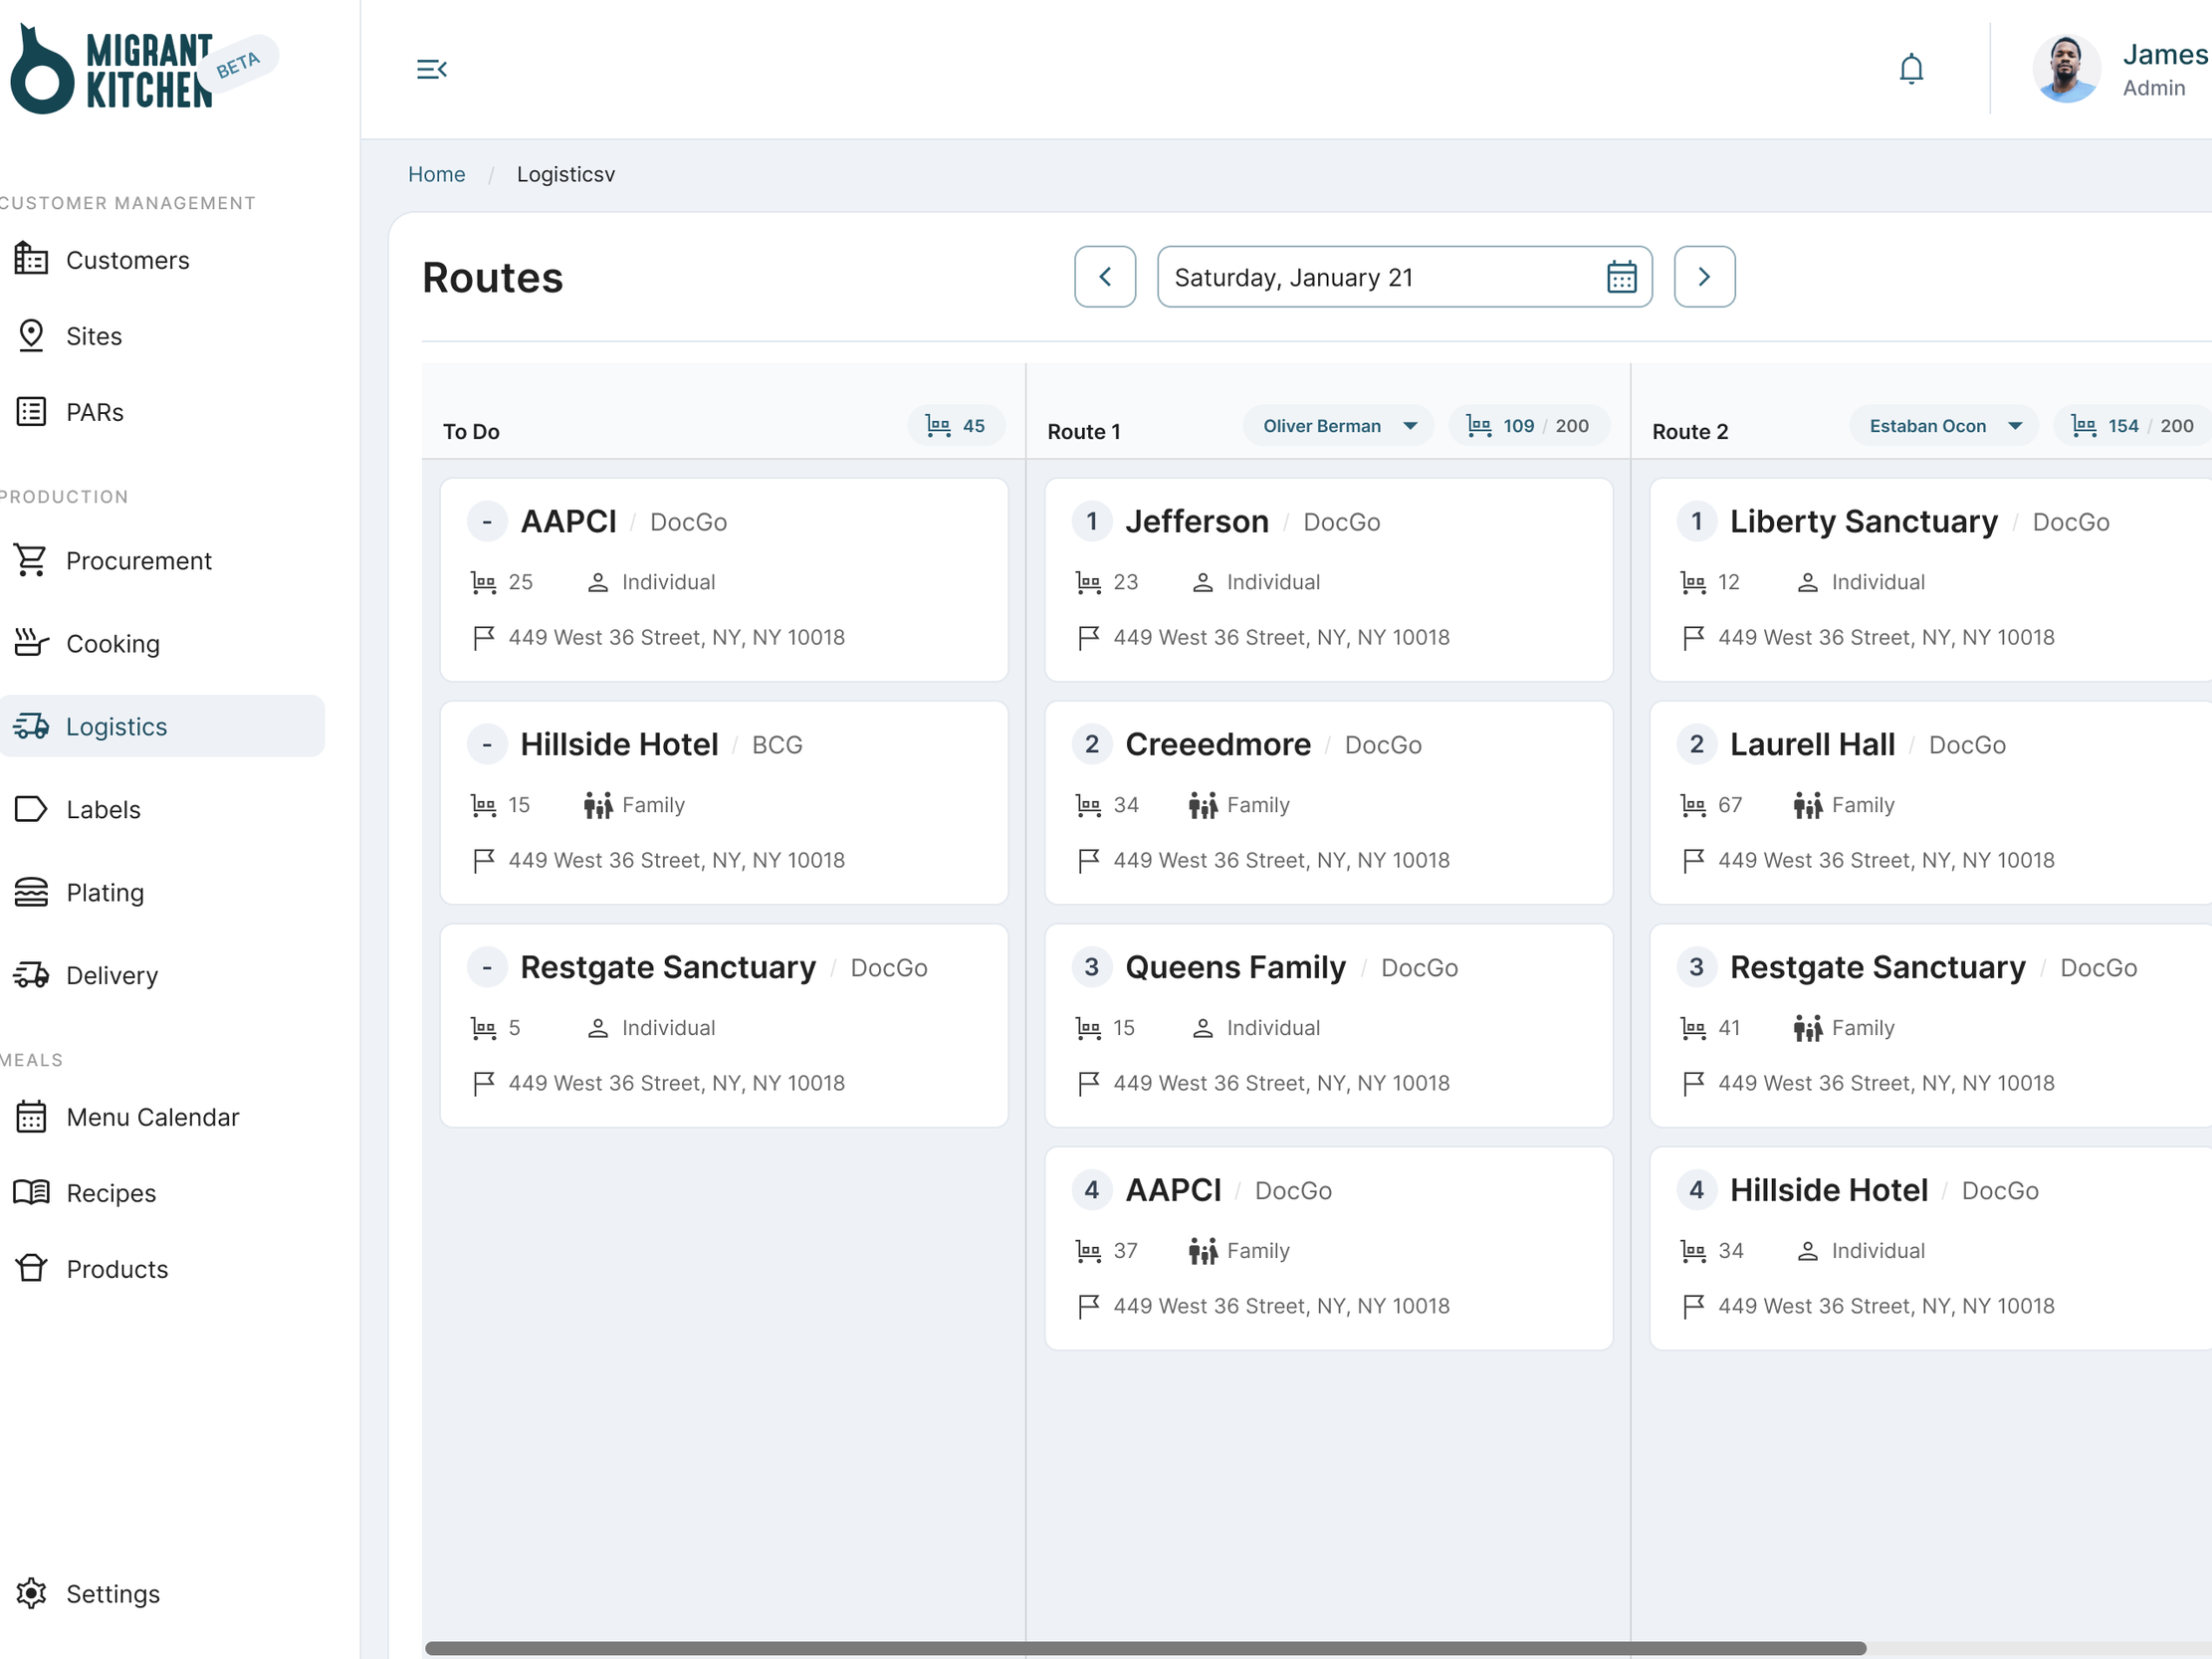Screen dimensions: 2212x1659
Task: Click the Procurement cart icon
Action: point(31,560)
